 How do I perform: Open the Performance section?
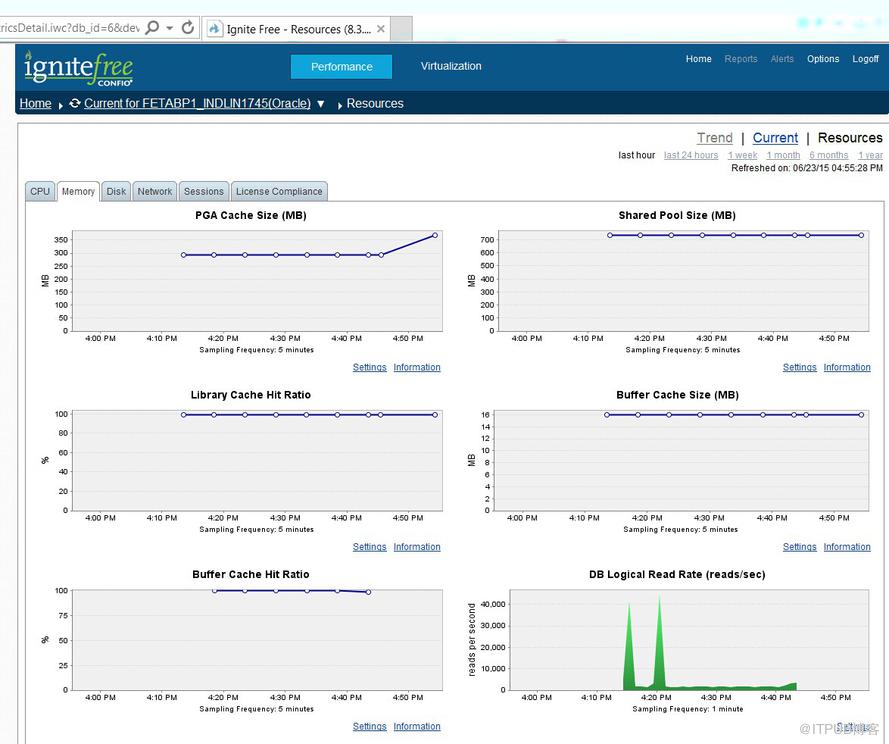coord(341,66)
